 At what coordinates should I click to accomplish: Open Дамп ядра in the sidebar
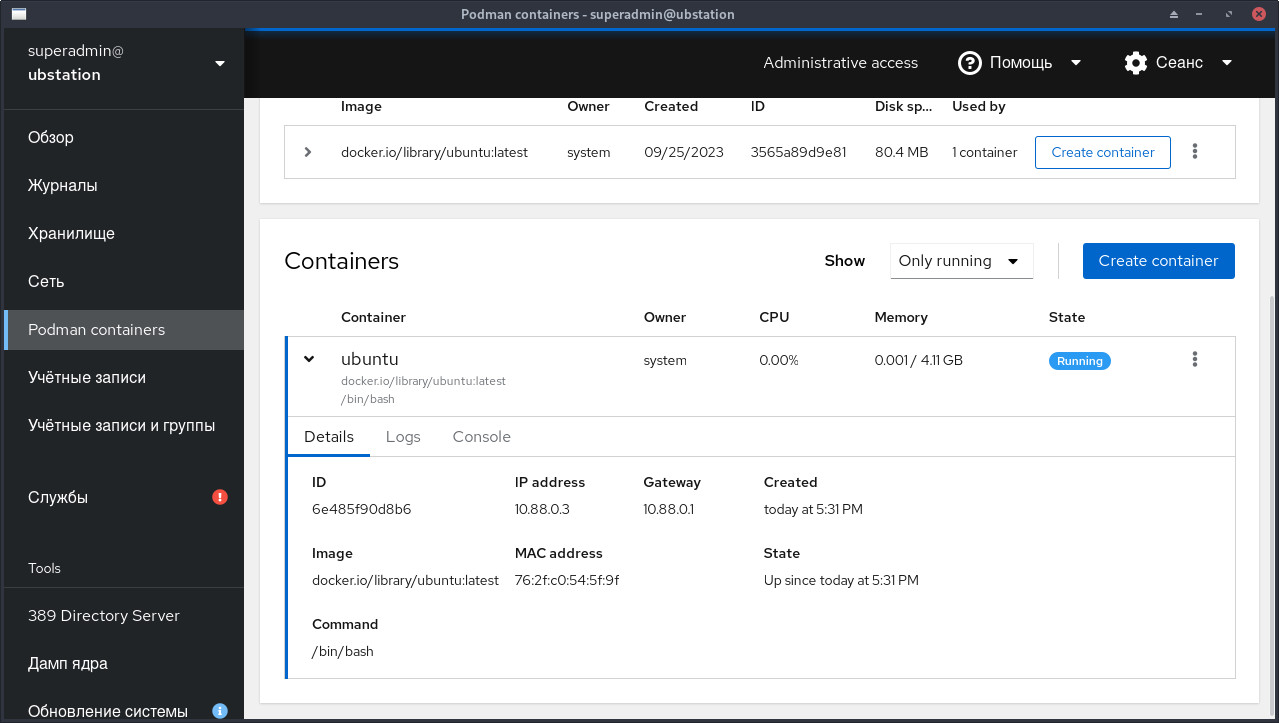(x=124, y=663)
